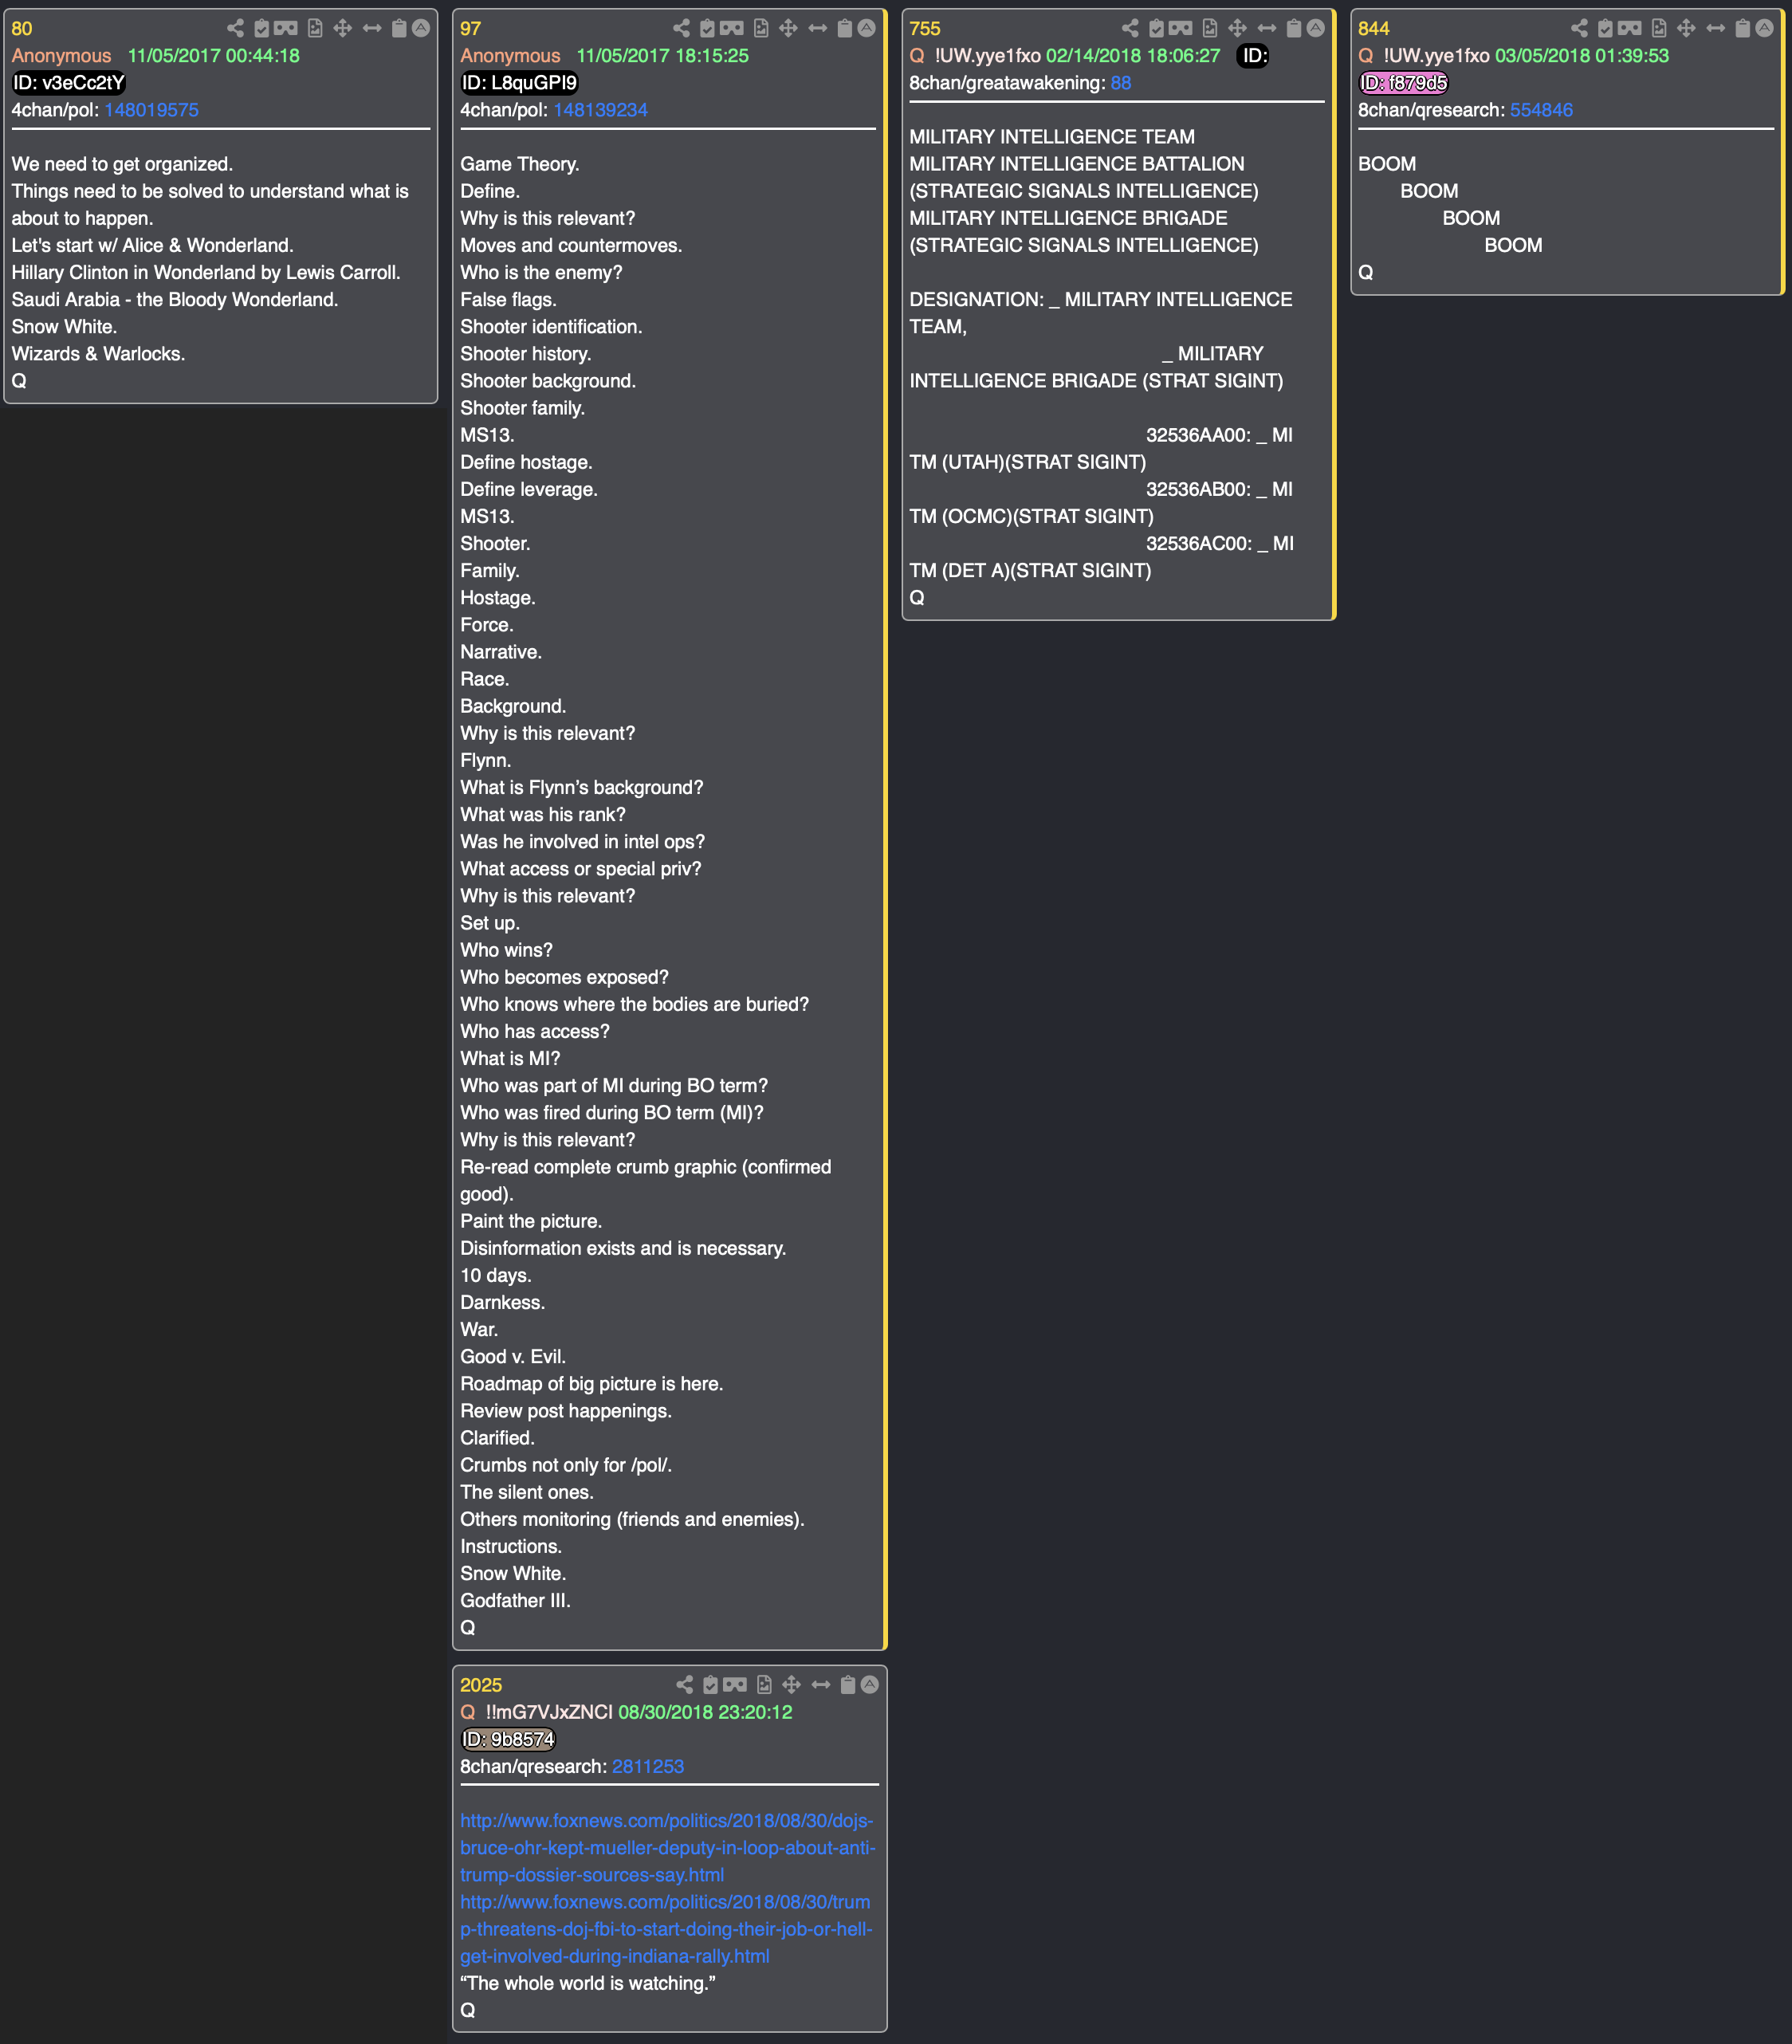Open 8chan/qresearch link 554846
Screen dimensions: 1792x2044
(x=1541, y=110)
